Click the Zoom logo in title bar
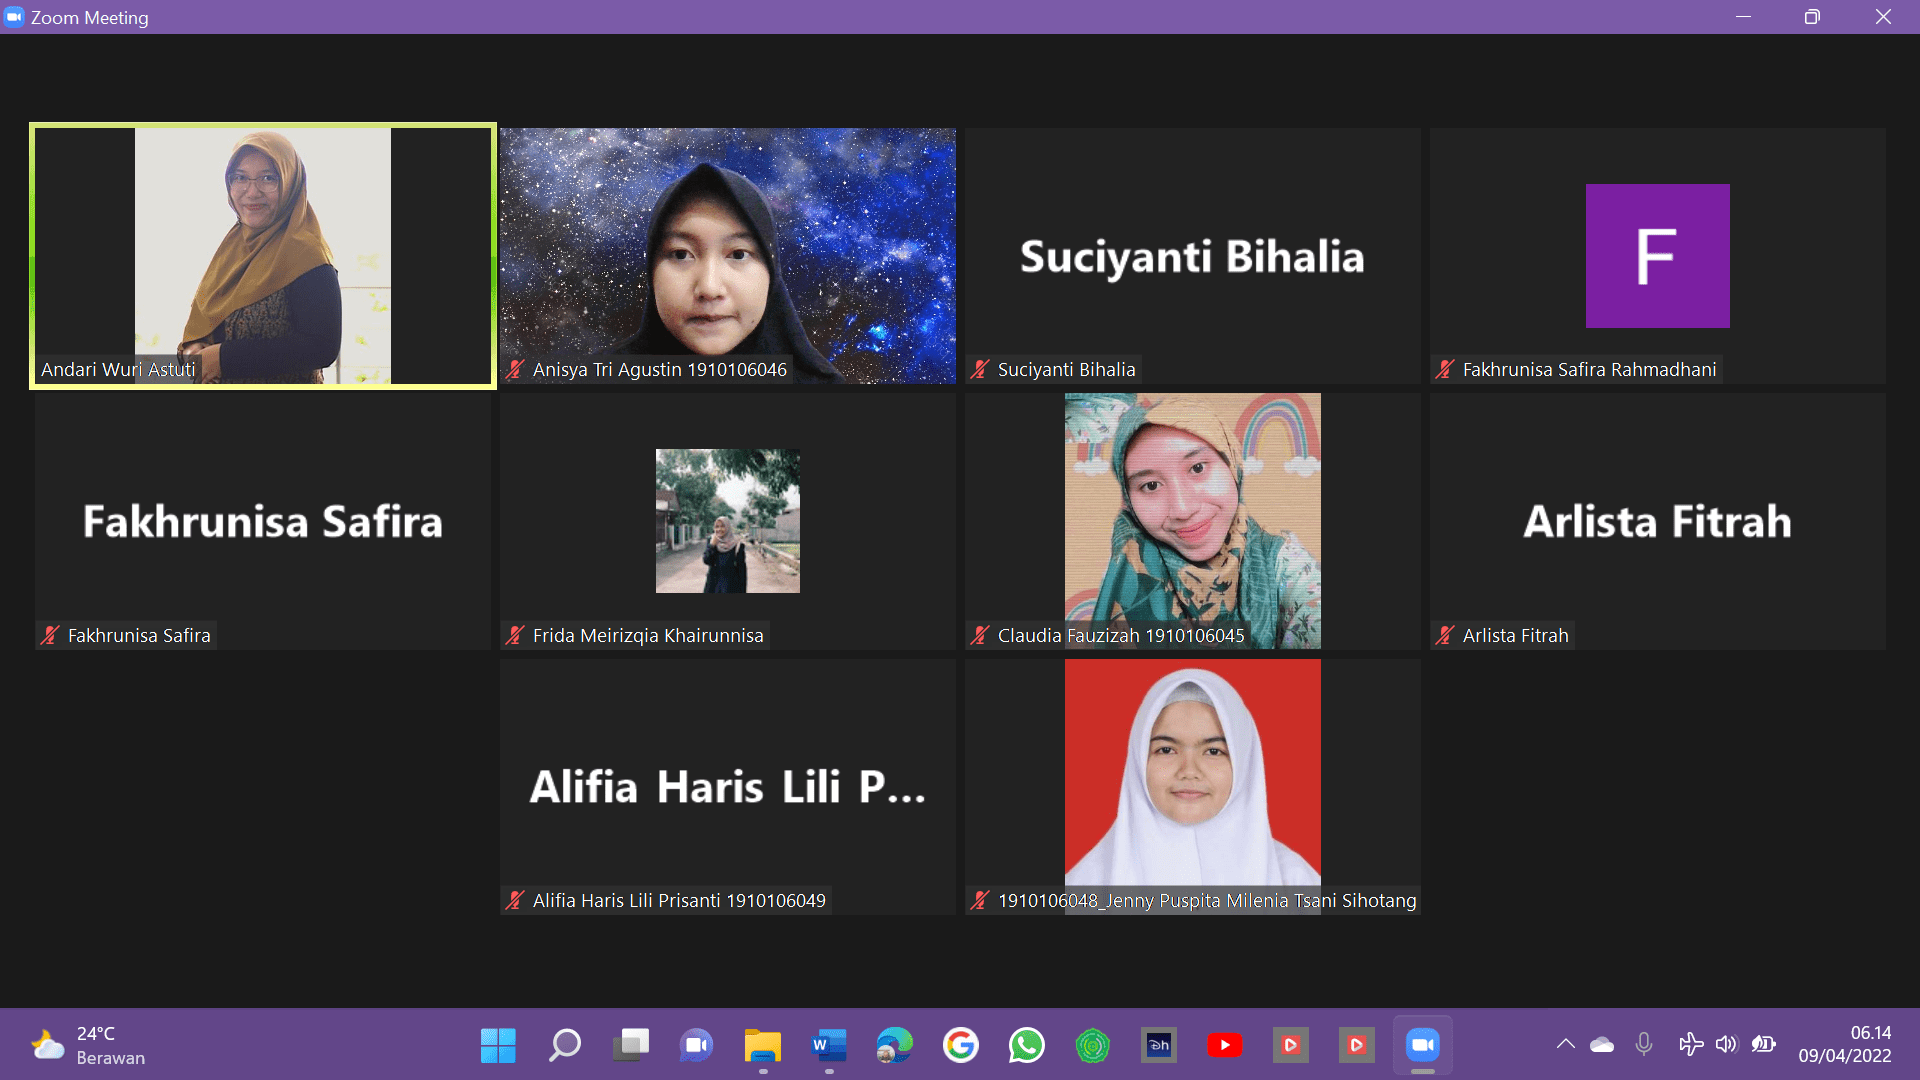 click(14, 17)
